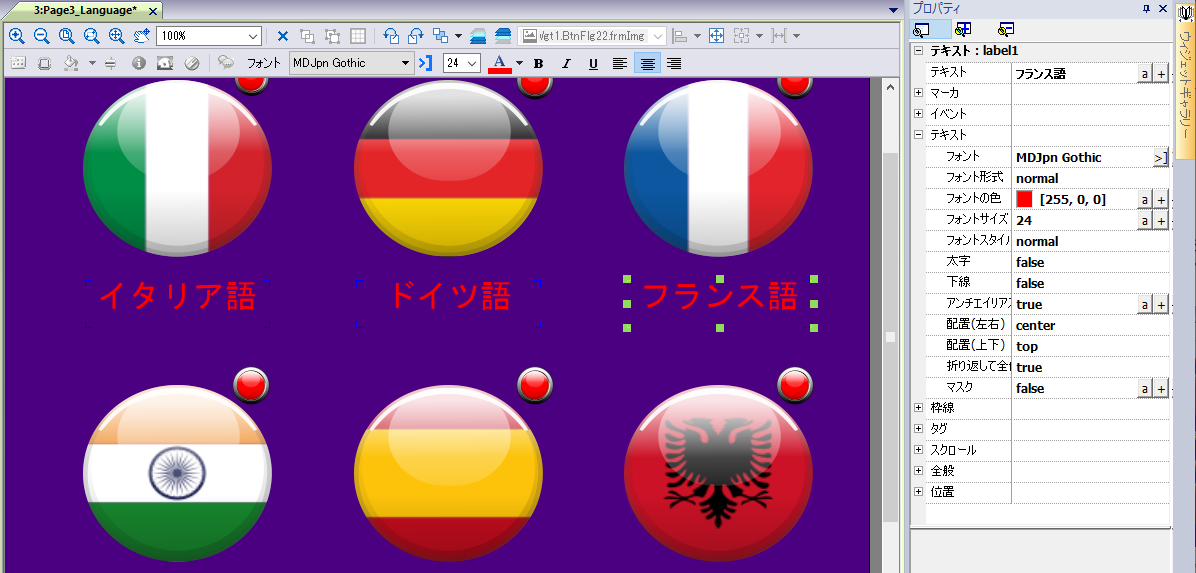Align text right
Image resolution: width=1196 pixels, height=573 pixels.
point(674,64)
